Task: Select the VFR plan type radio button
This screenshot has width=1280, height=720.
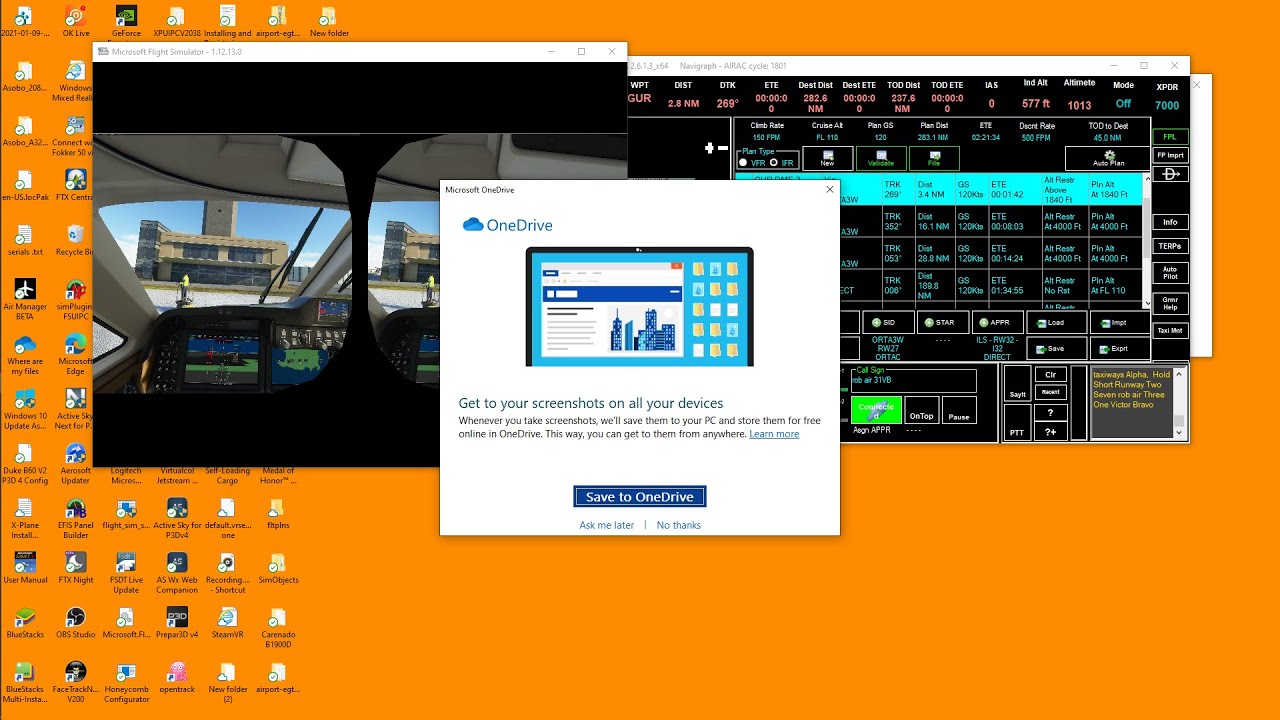Action: point(743,162)
